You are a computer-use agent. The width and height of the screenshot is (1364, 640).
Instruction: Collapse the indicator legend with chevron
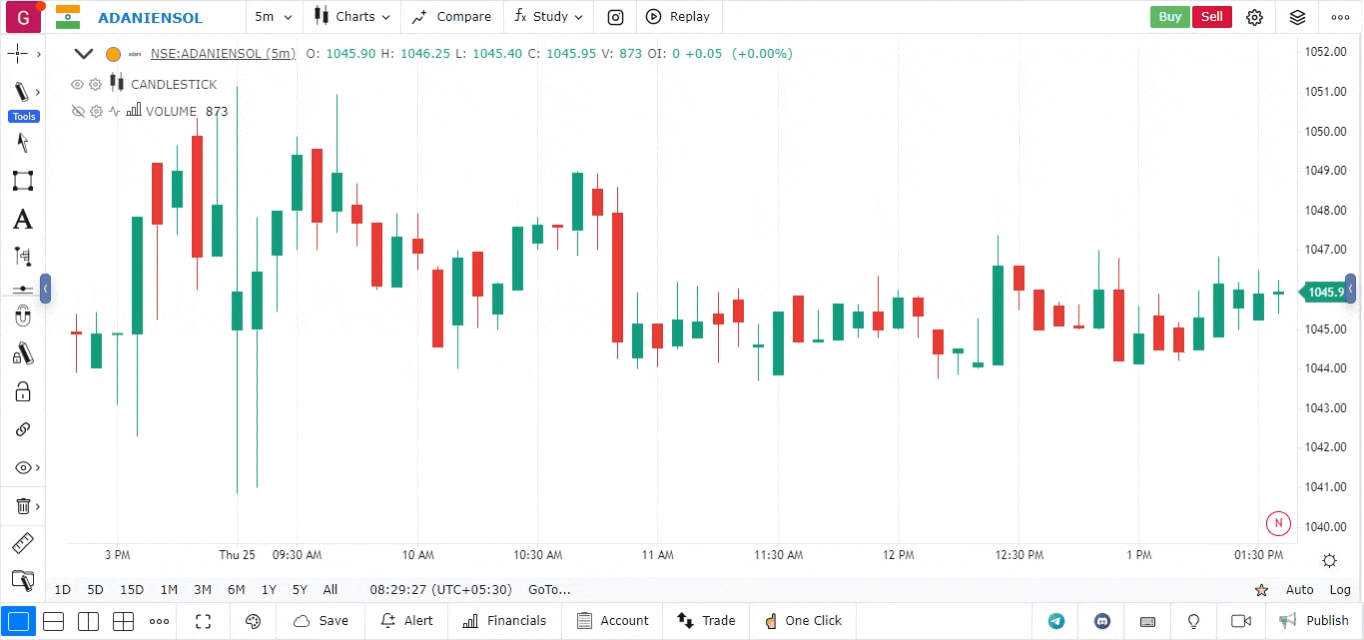[x=84, y=54]
